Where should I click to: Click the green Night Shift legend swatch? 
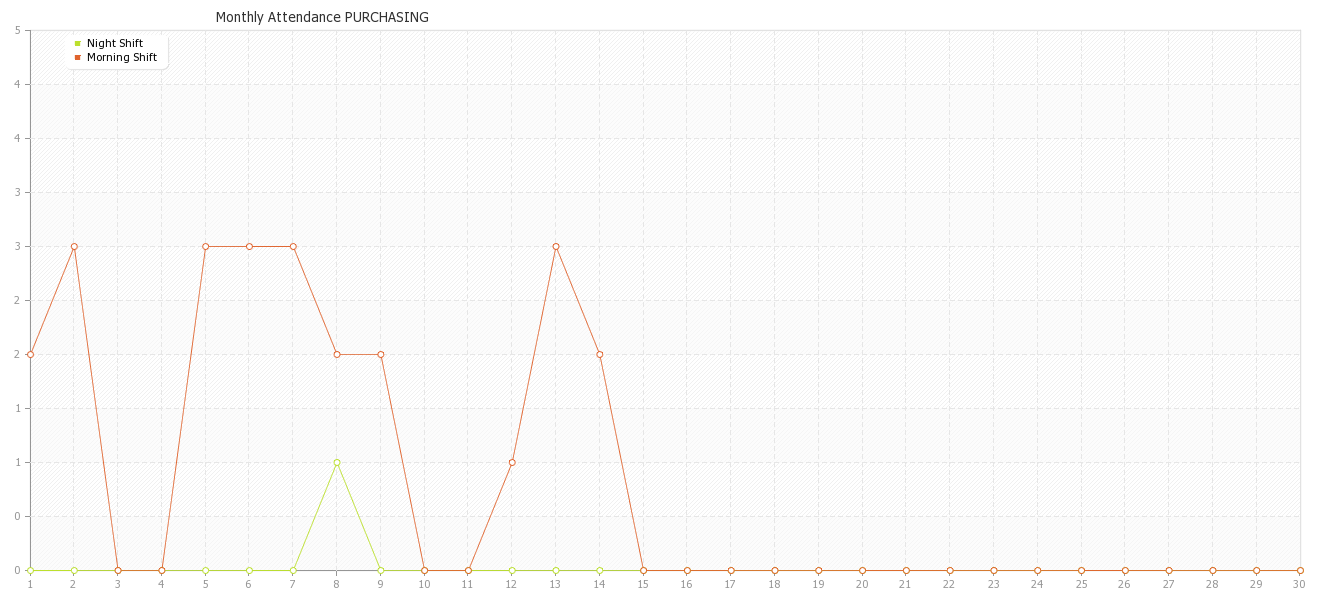[x=77, y=43]
